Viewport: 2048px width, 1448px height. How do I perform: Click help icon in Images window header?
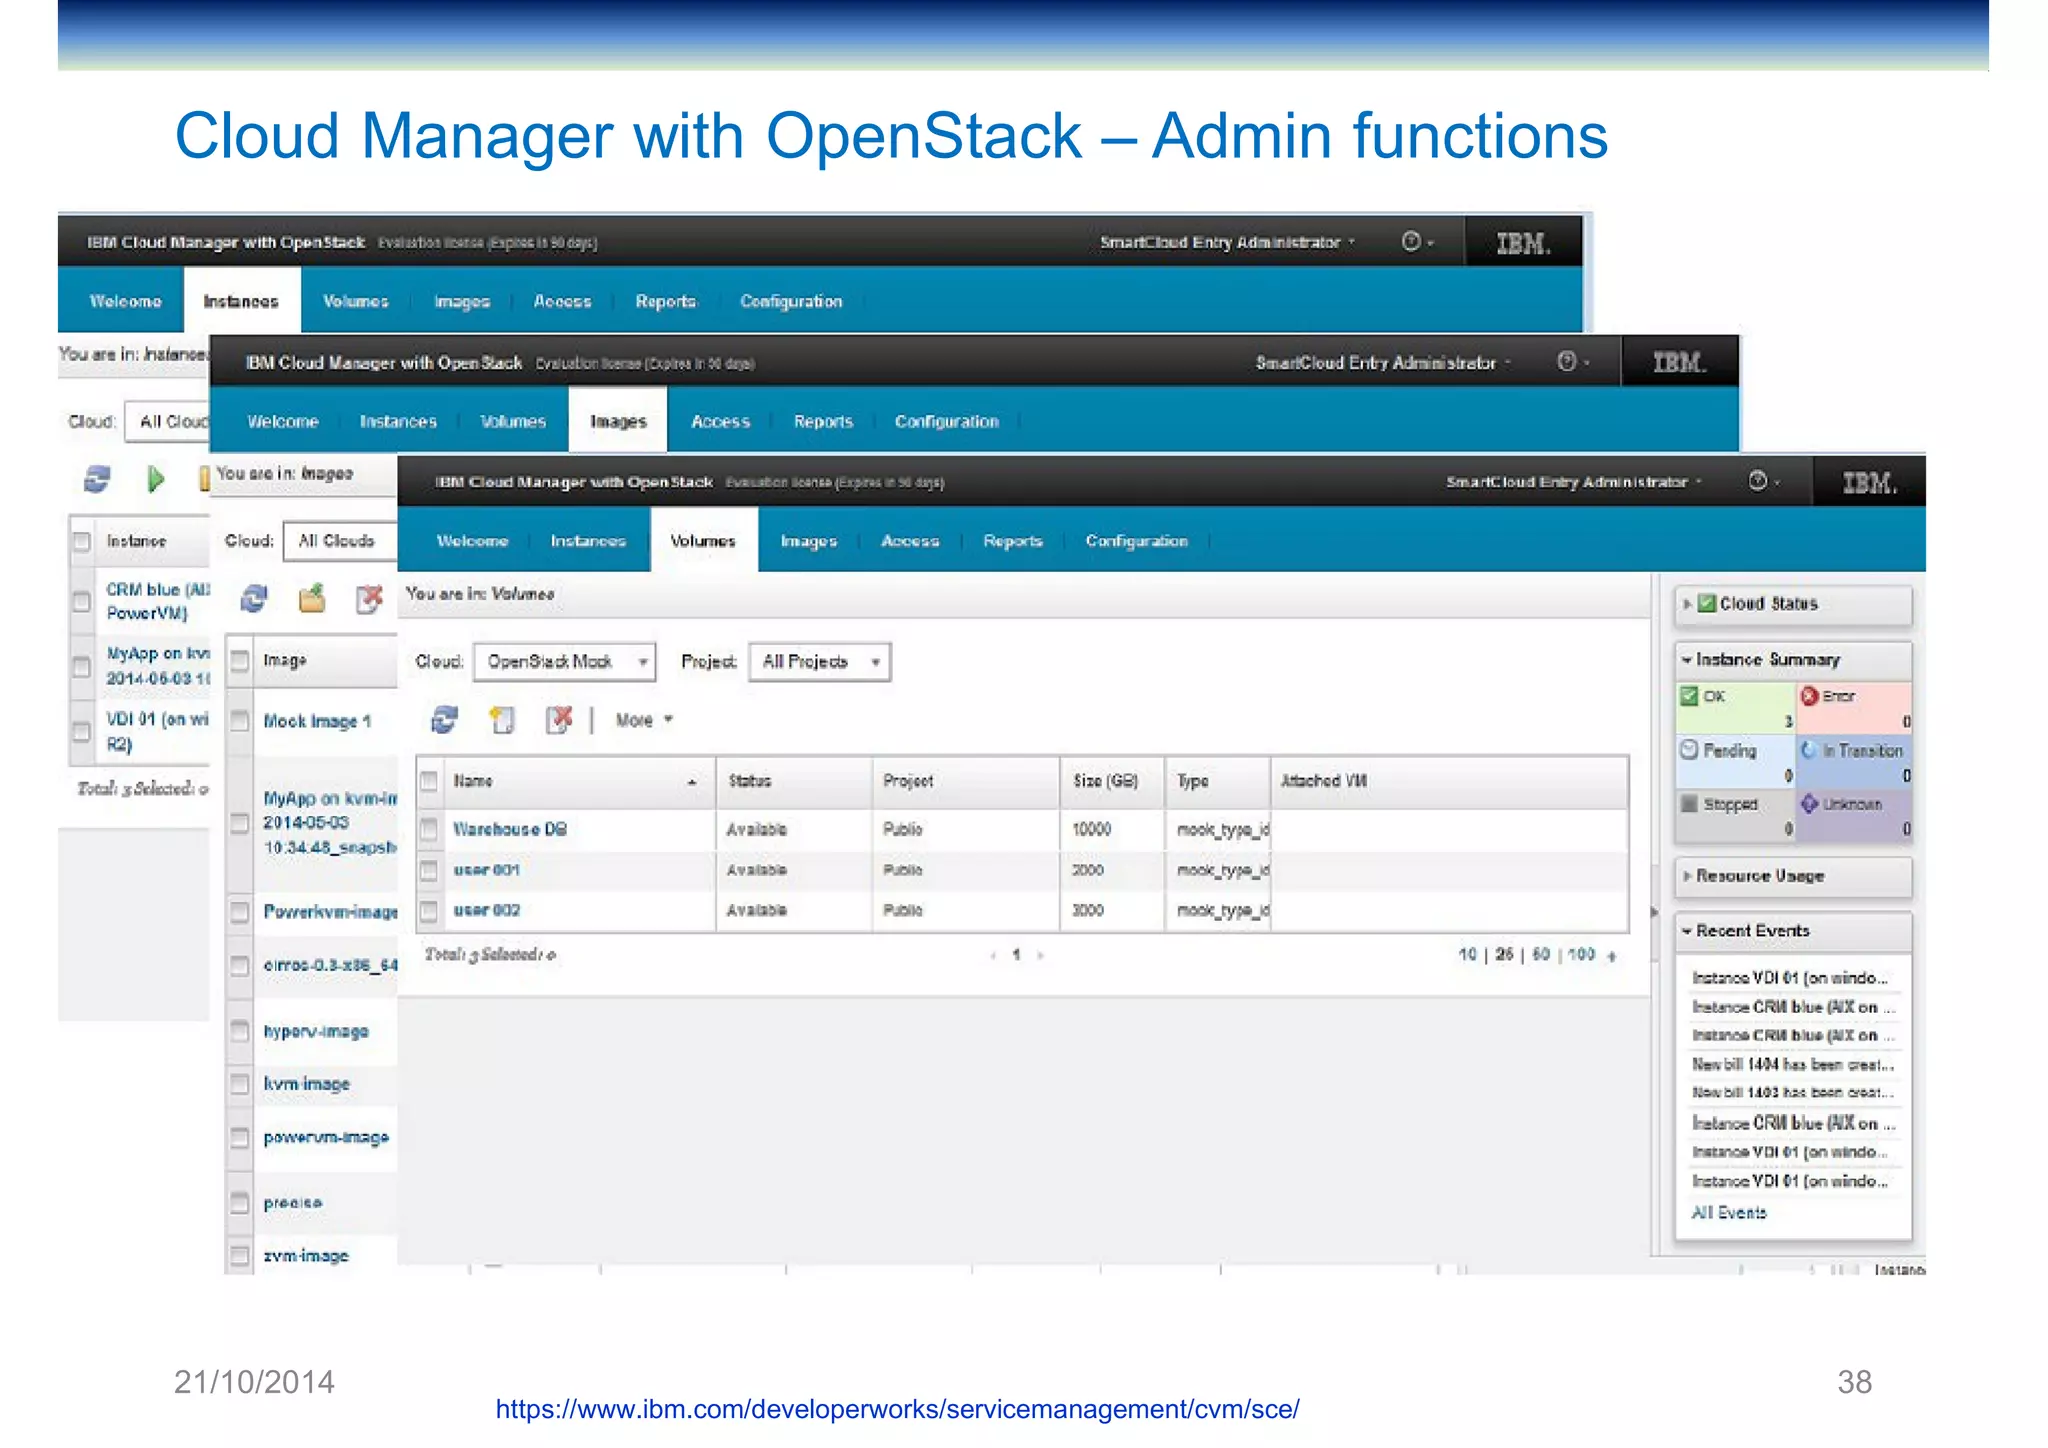pos(1567,361)
